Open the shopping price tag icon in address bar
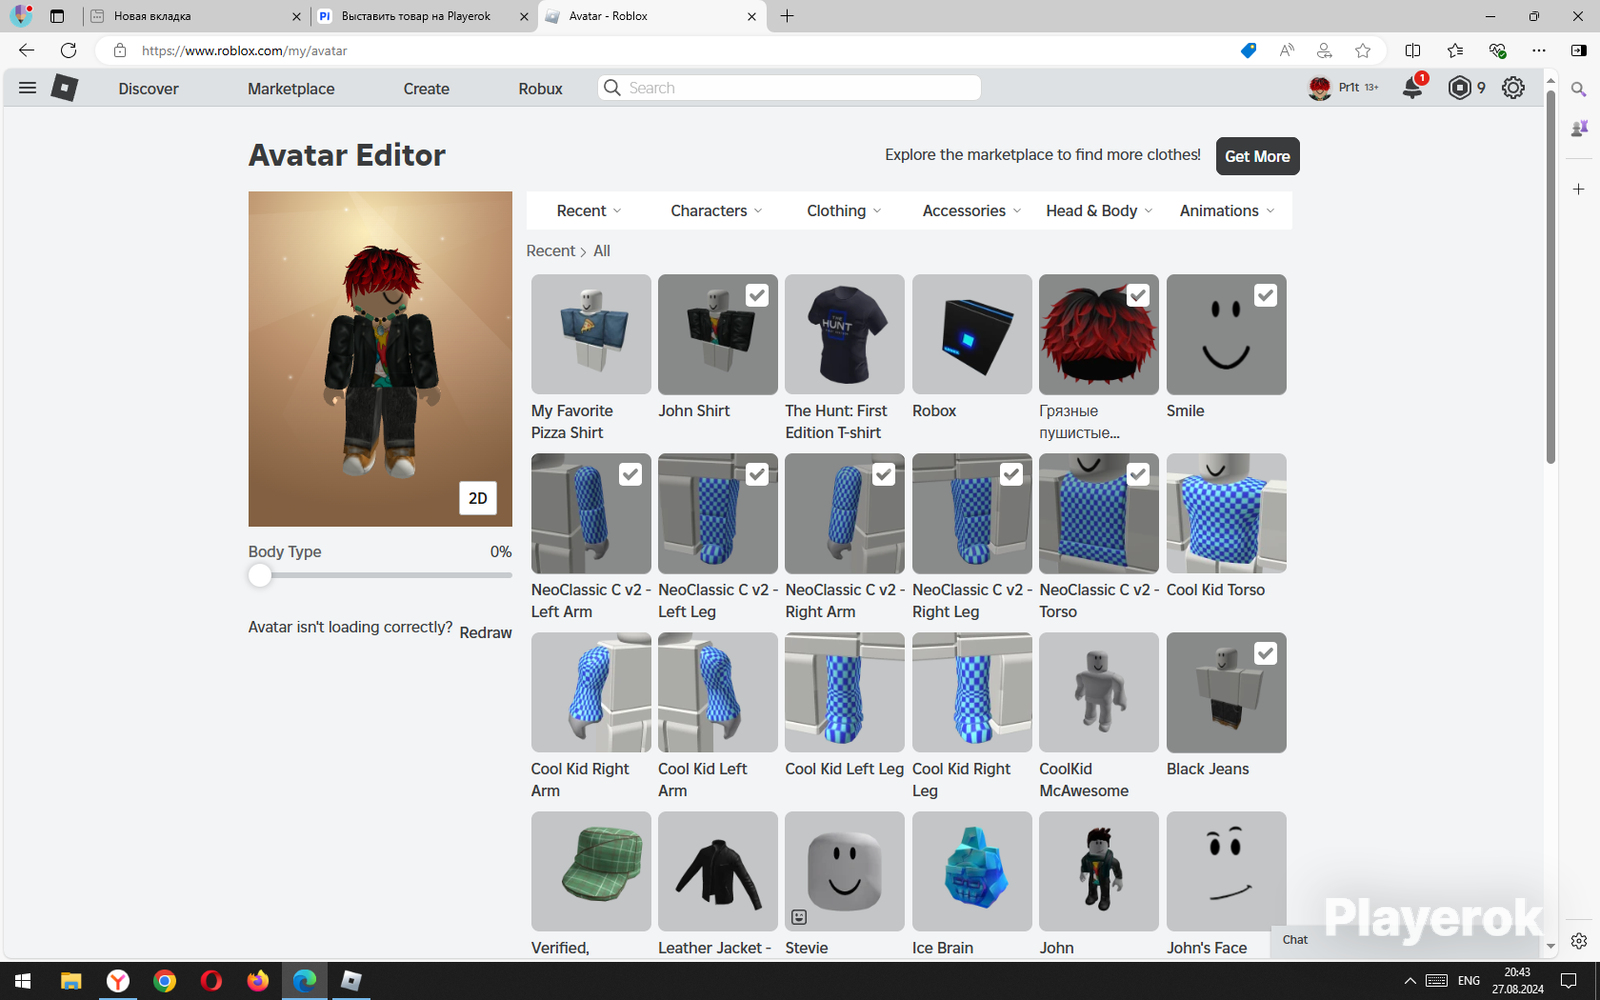The width and height of the screenshot is (1600, 1000). 1248,50
